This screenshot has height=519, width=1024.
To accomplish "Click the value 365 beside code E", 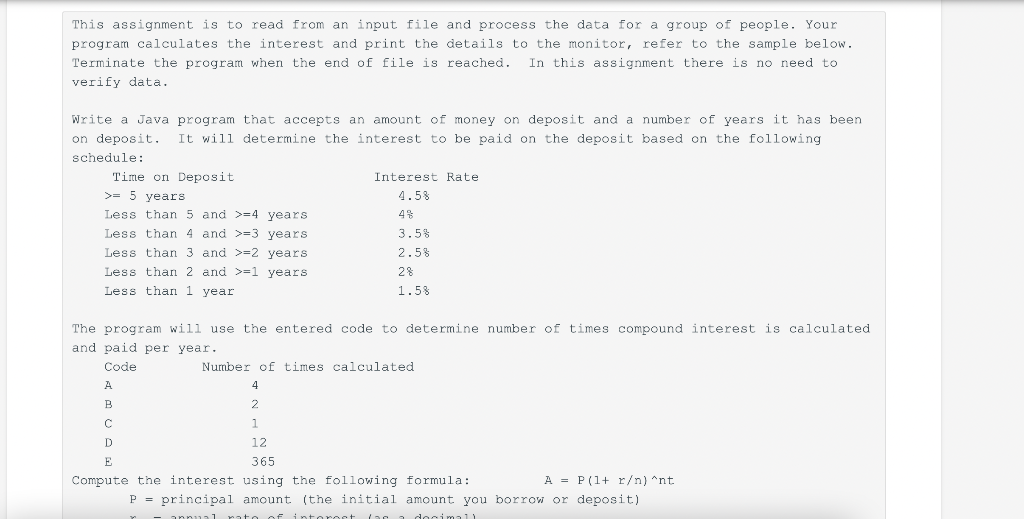I will 263,462.
